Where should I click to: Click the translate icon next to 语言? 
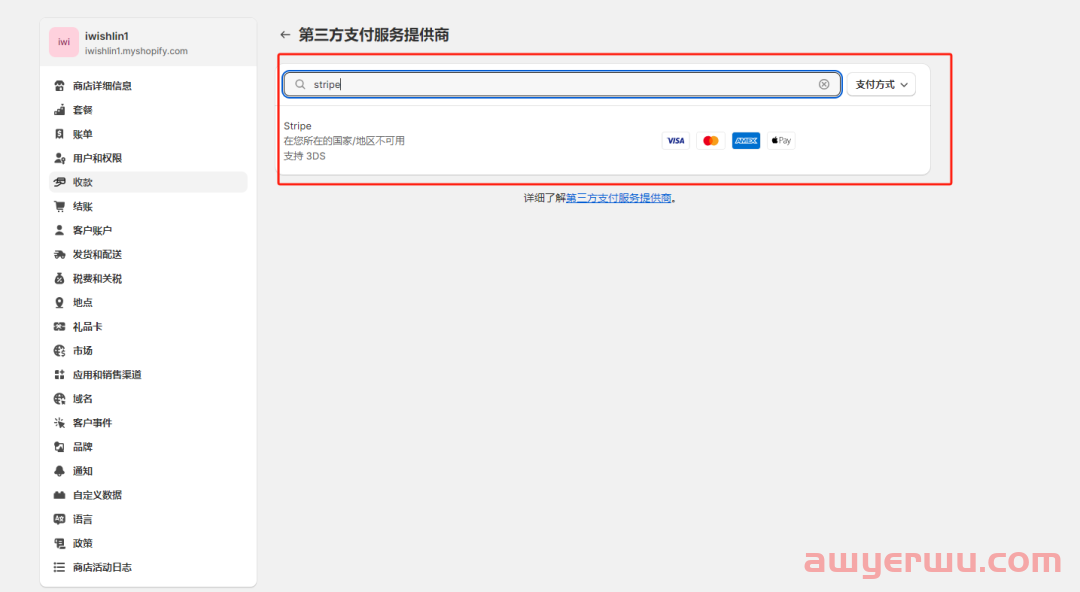click(59, 520)
